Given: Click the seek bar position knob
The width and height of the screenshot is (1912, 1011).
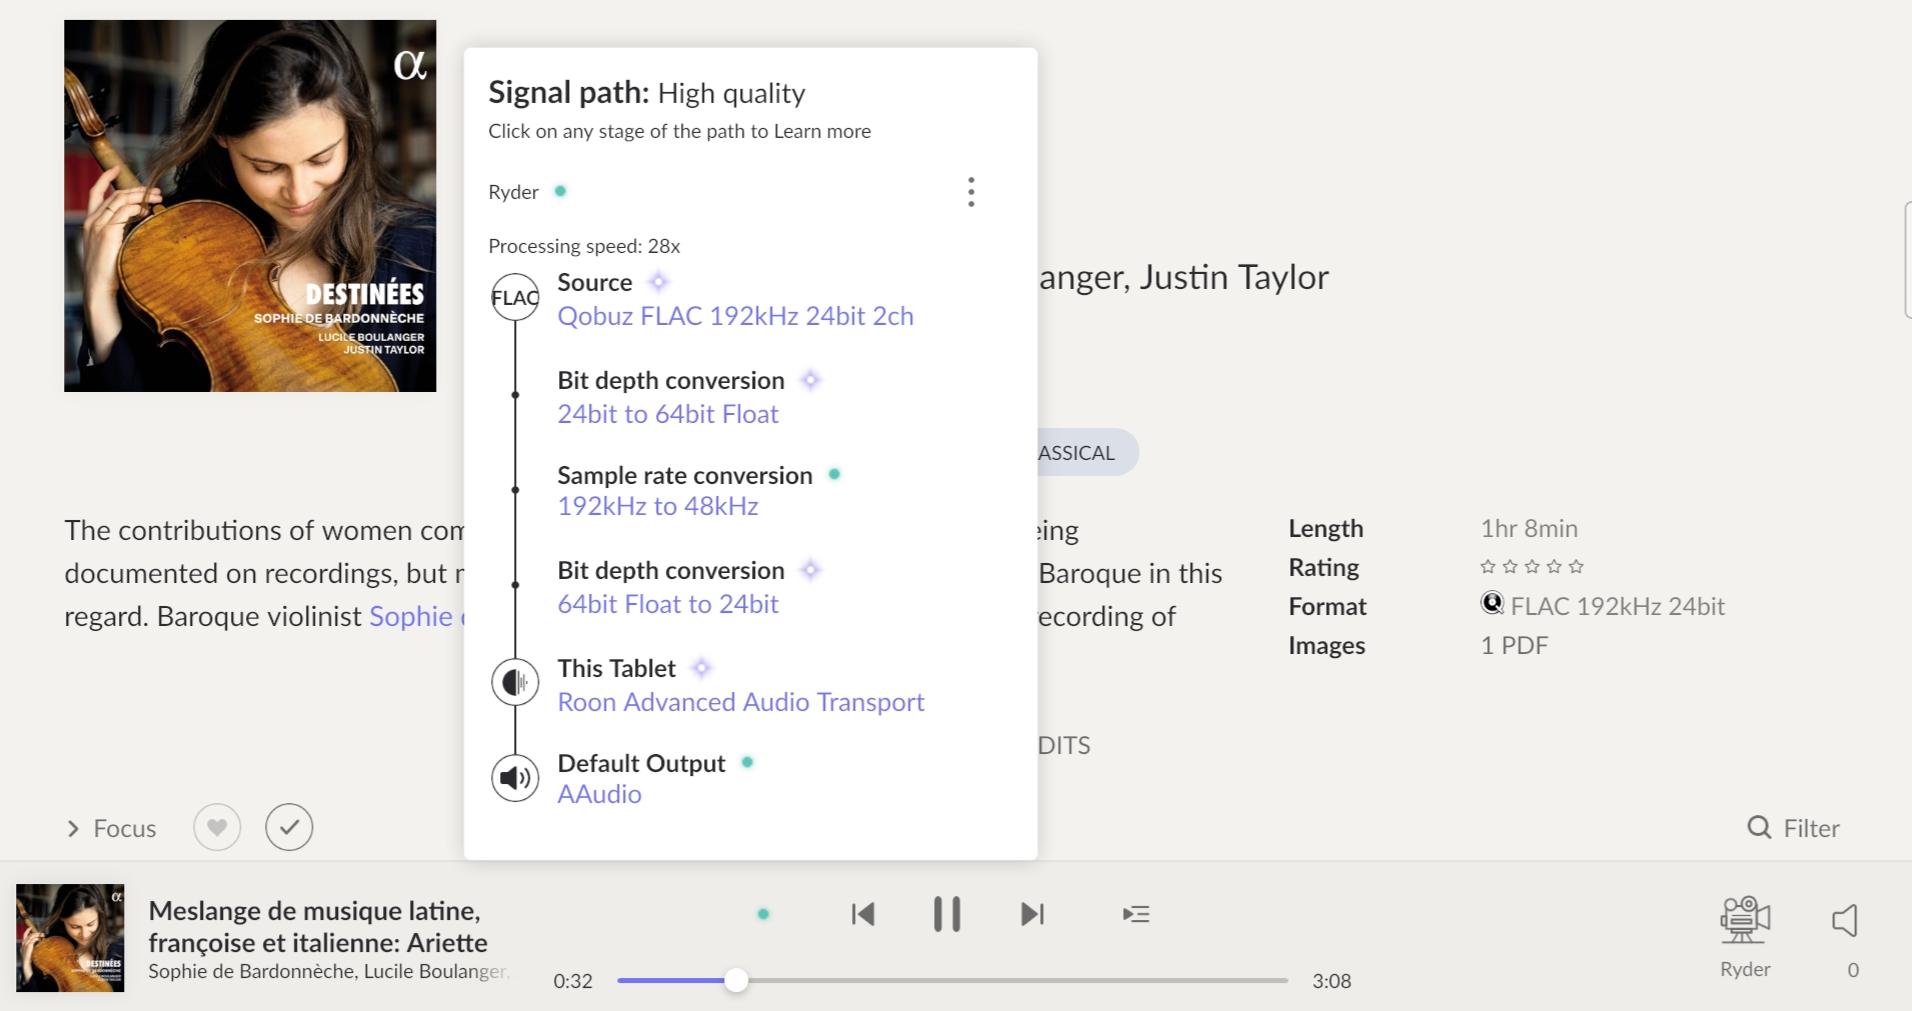Looking at the screenshot, I should coord(736,981).
